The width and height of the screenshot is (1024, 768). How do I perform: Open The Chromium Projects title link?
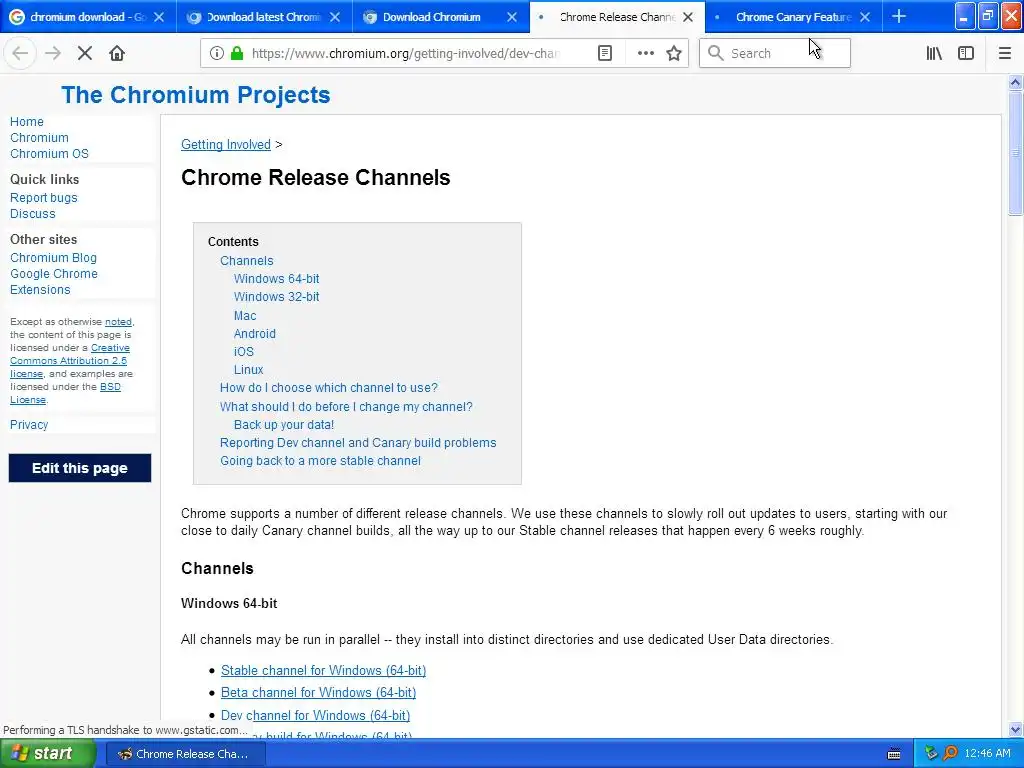tap(196, 95)
